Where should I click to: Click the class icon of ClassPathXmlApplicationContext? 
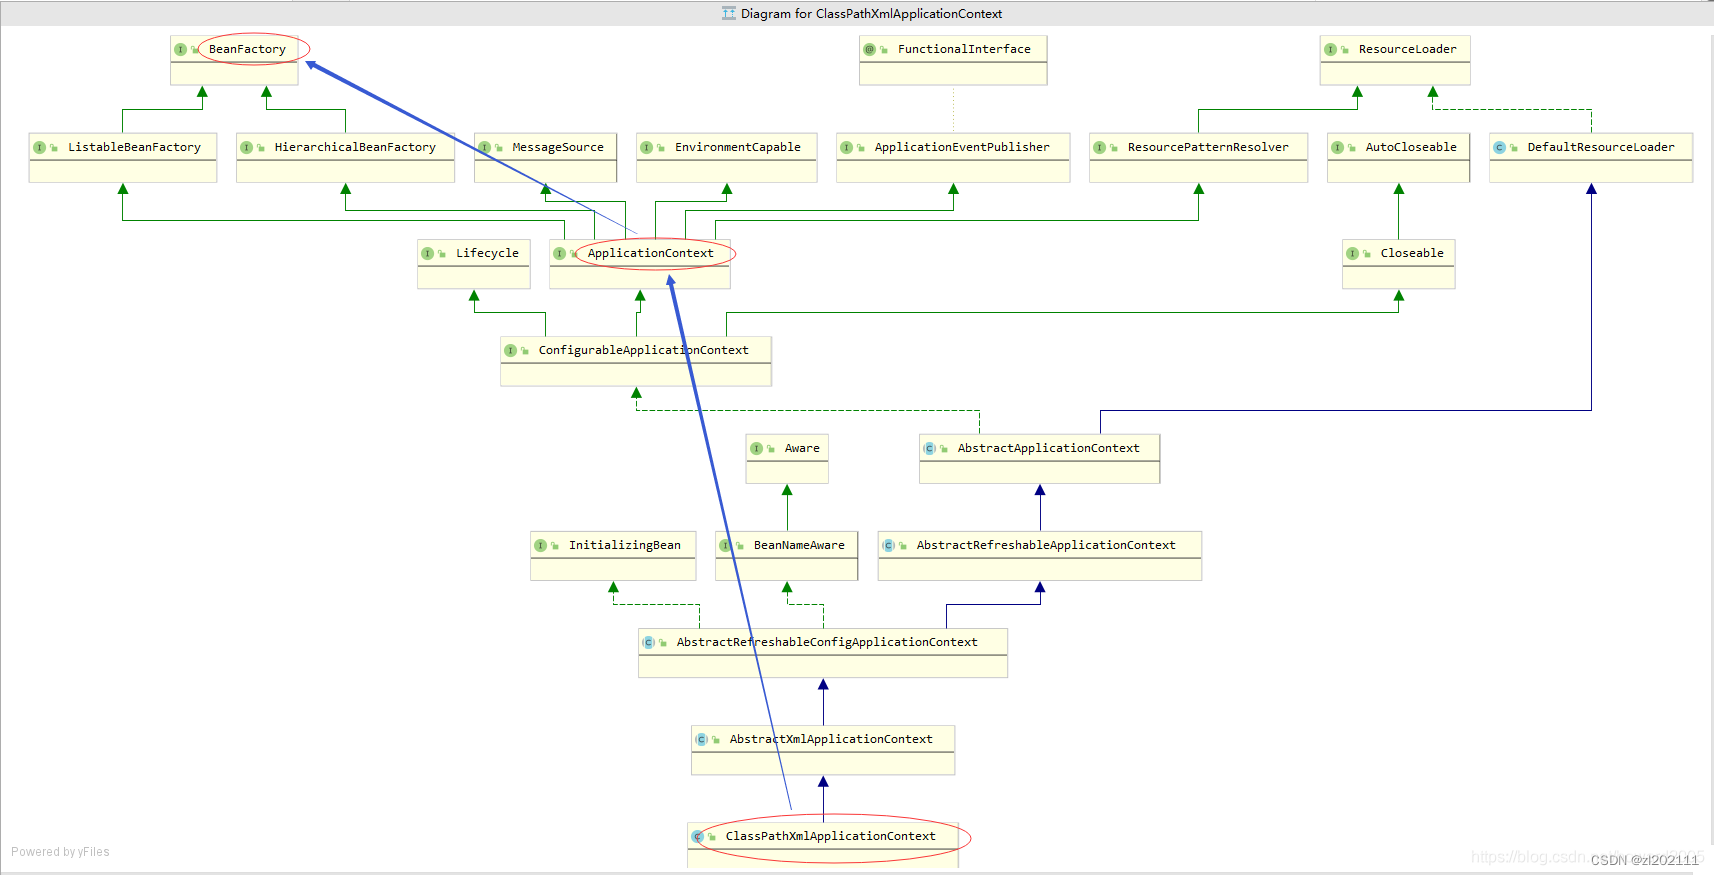coord(697,836)
